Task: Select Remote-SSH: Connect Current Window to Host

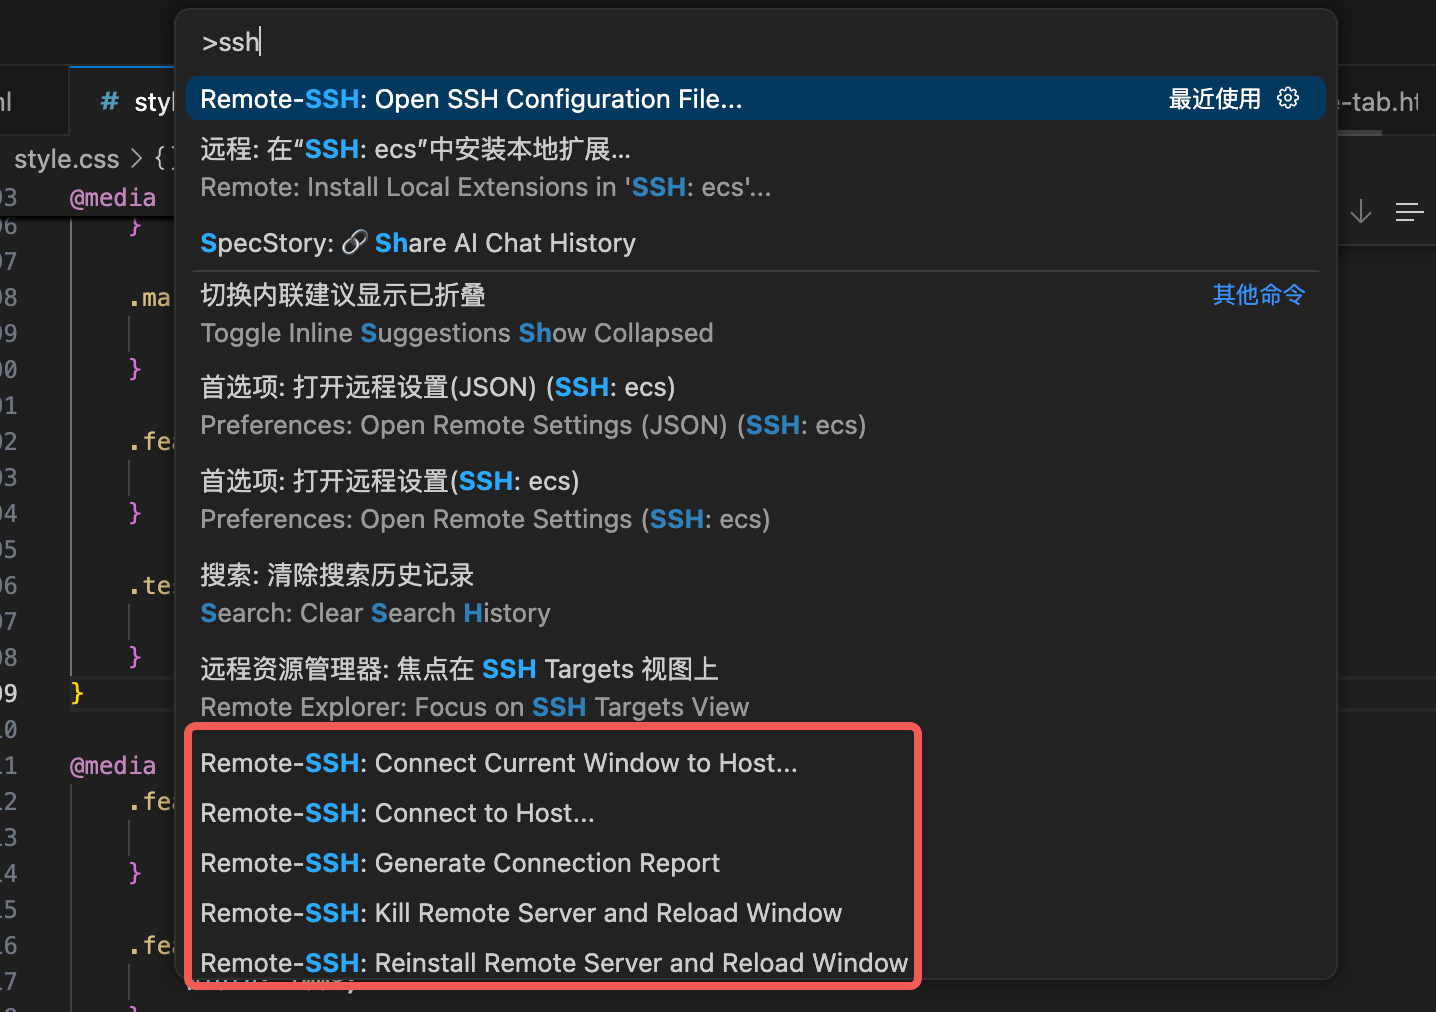Action: coord(755,763)
